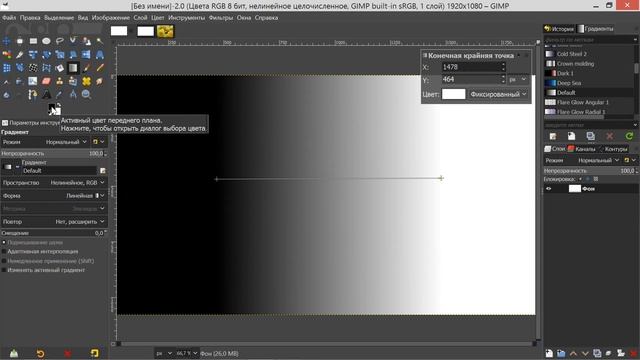Open the Правка menu
Screen dimensions: 640x360
[x=30, y=18]
